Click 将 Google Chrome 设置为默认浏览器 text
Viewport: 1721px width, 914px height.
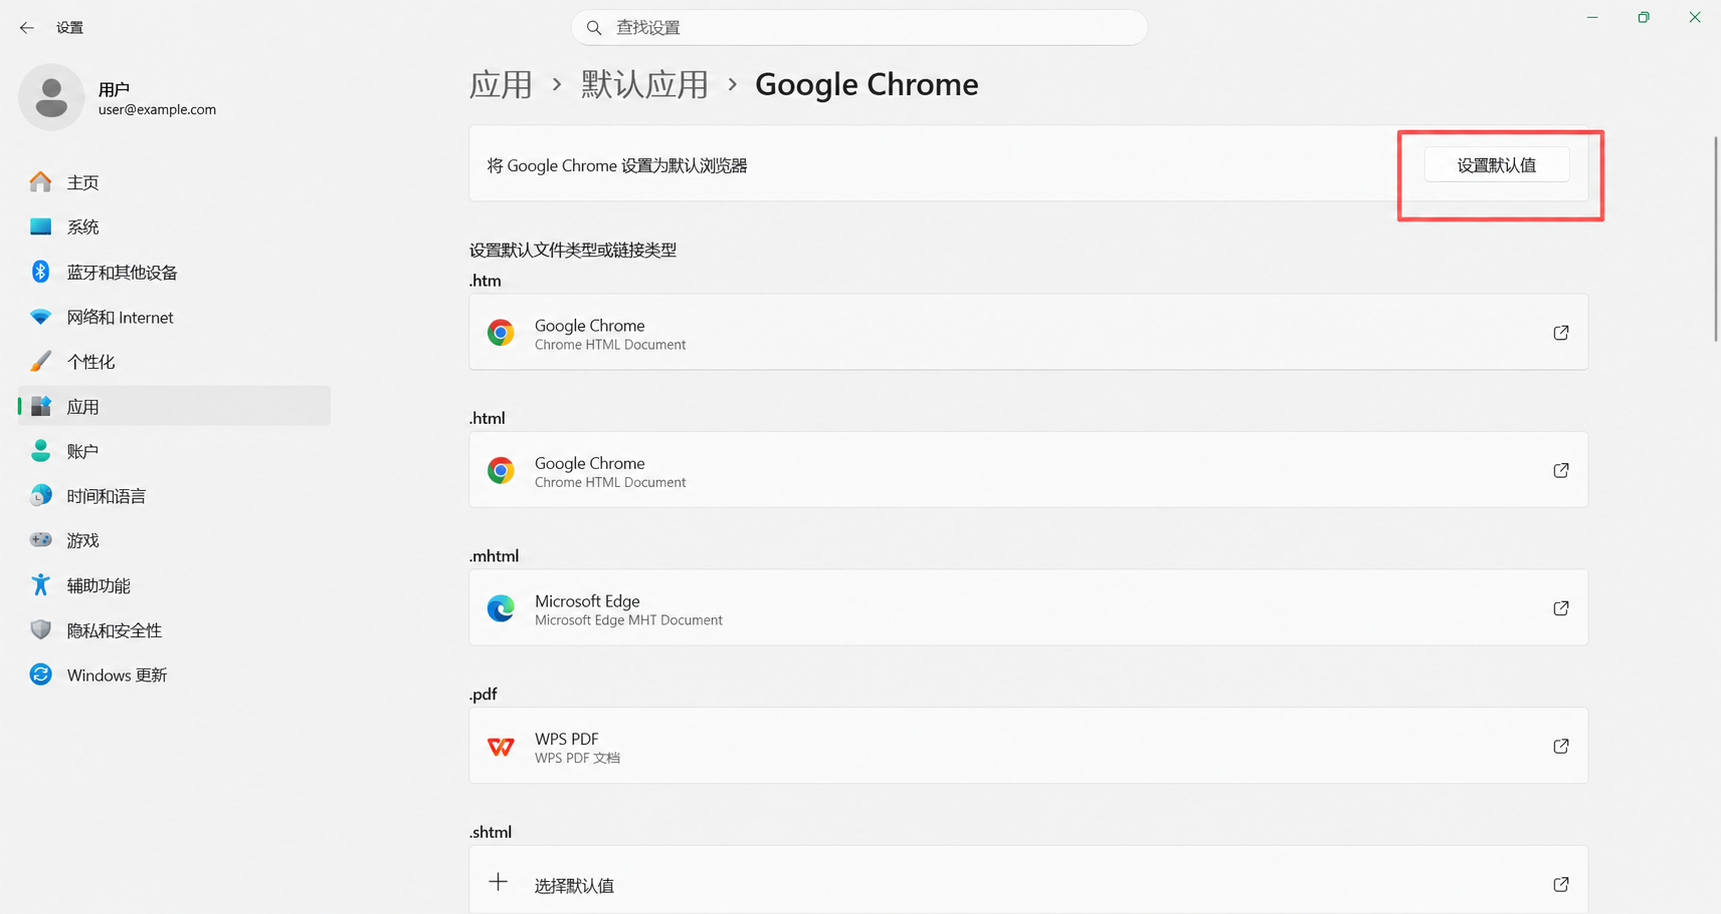tap(617, 166)
